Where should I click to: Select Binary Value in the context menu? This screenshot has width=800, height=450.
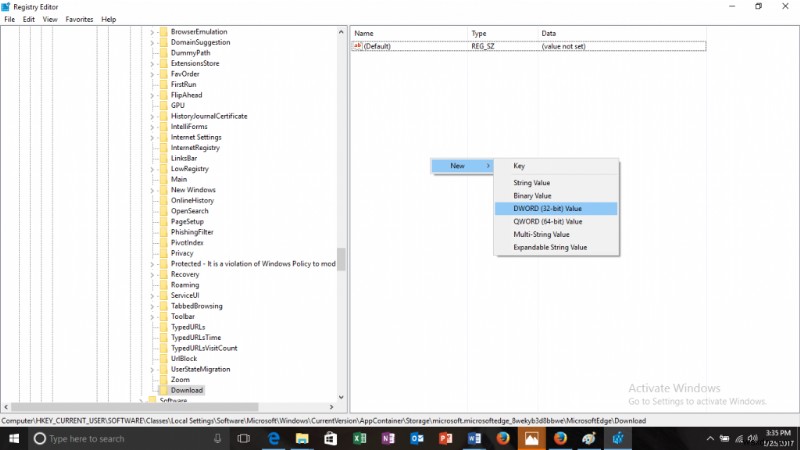556,195
